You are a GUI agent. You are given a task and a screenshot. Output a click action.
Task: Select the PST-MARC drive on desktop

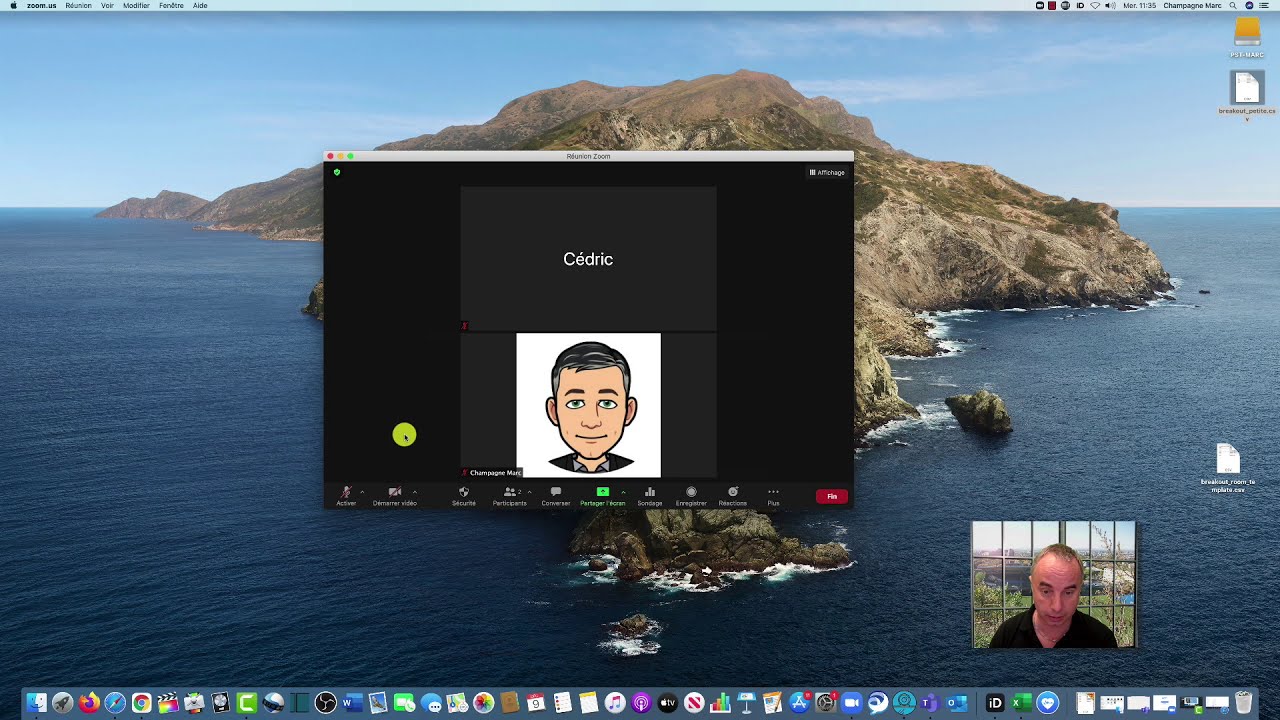click(x=1247, y=37)
